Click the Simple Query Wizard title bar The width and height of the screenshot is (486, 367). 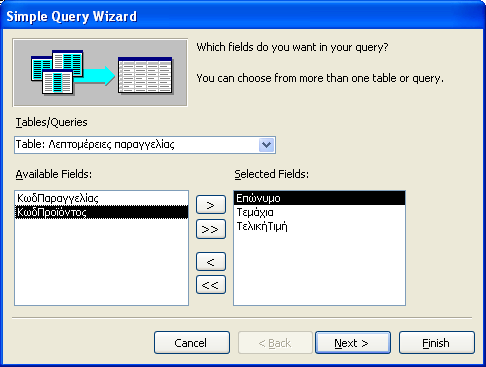[243, 16]
